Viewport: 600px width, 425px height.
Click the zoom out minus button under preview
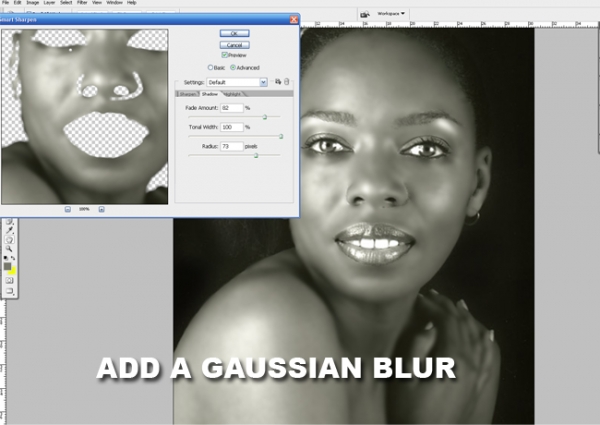68,209
